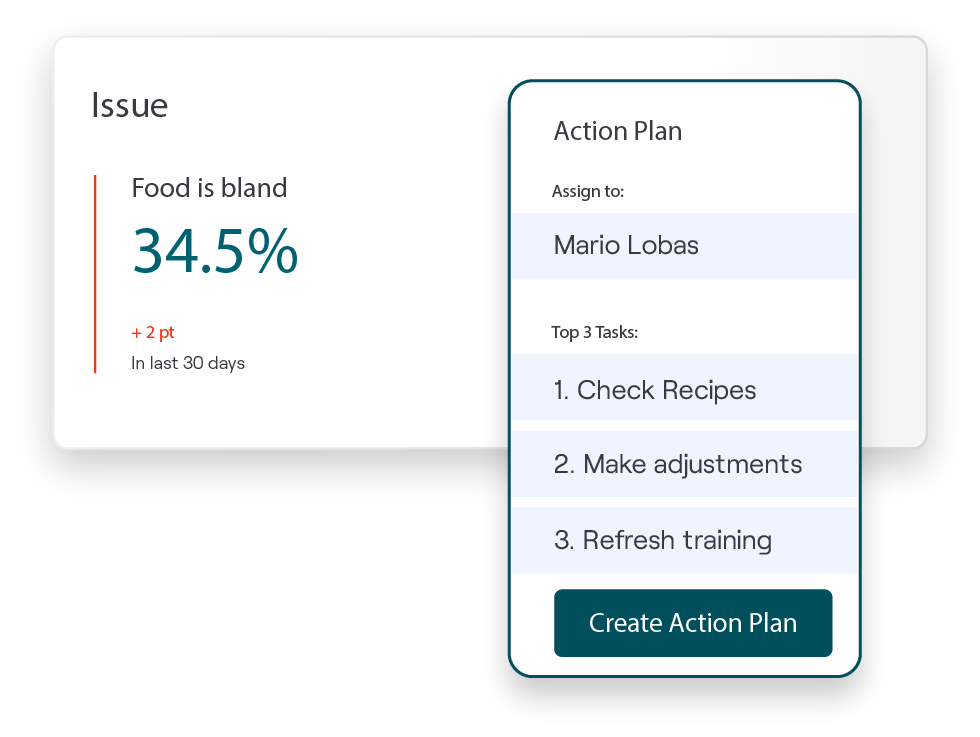Select the Mario Lobas assignee field
Image resolution: width=980 pixels, height=737 pixels.
684,246
